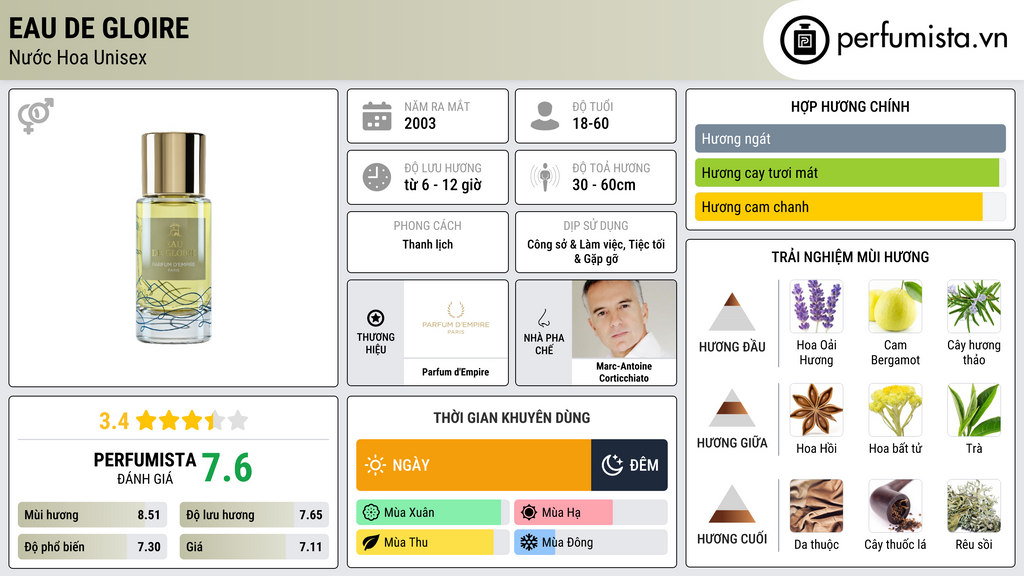Click the HỢP HƯƠNG CHÍNH heading
1024x576 pixels.
850,106
